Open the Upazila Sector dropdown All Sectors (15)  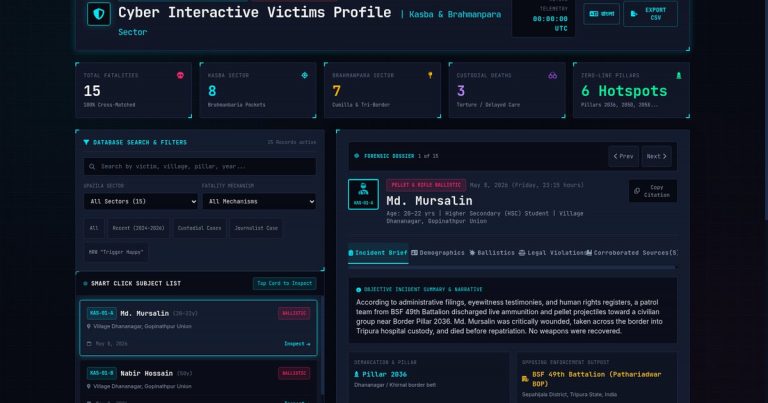tap(141, 201)
